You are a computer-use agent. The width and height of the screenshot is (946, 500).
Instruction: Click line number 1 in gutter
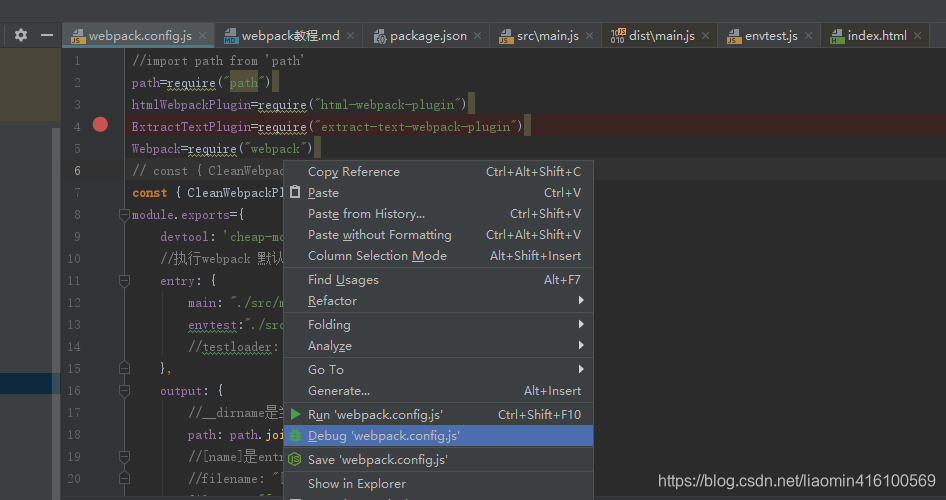tap(77, 61)
